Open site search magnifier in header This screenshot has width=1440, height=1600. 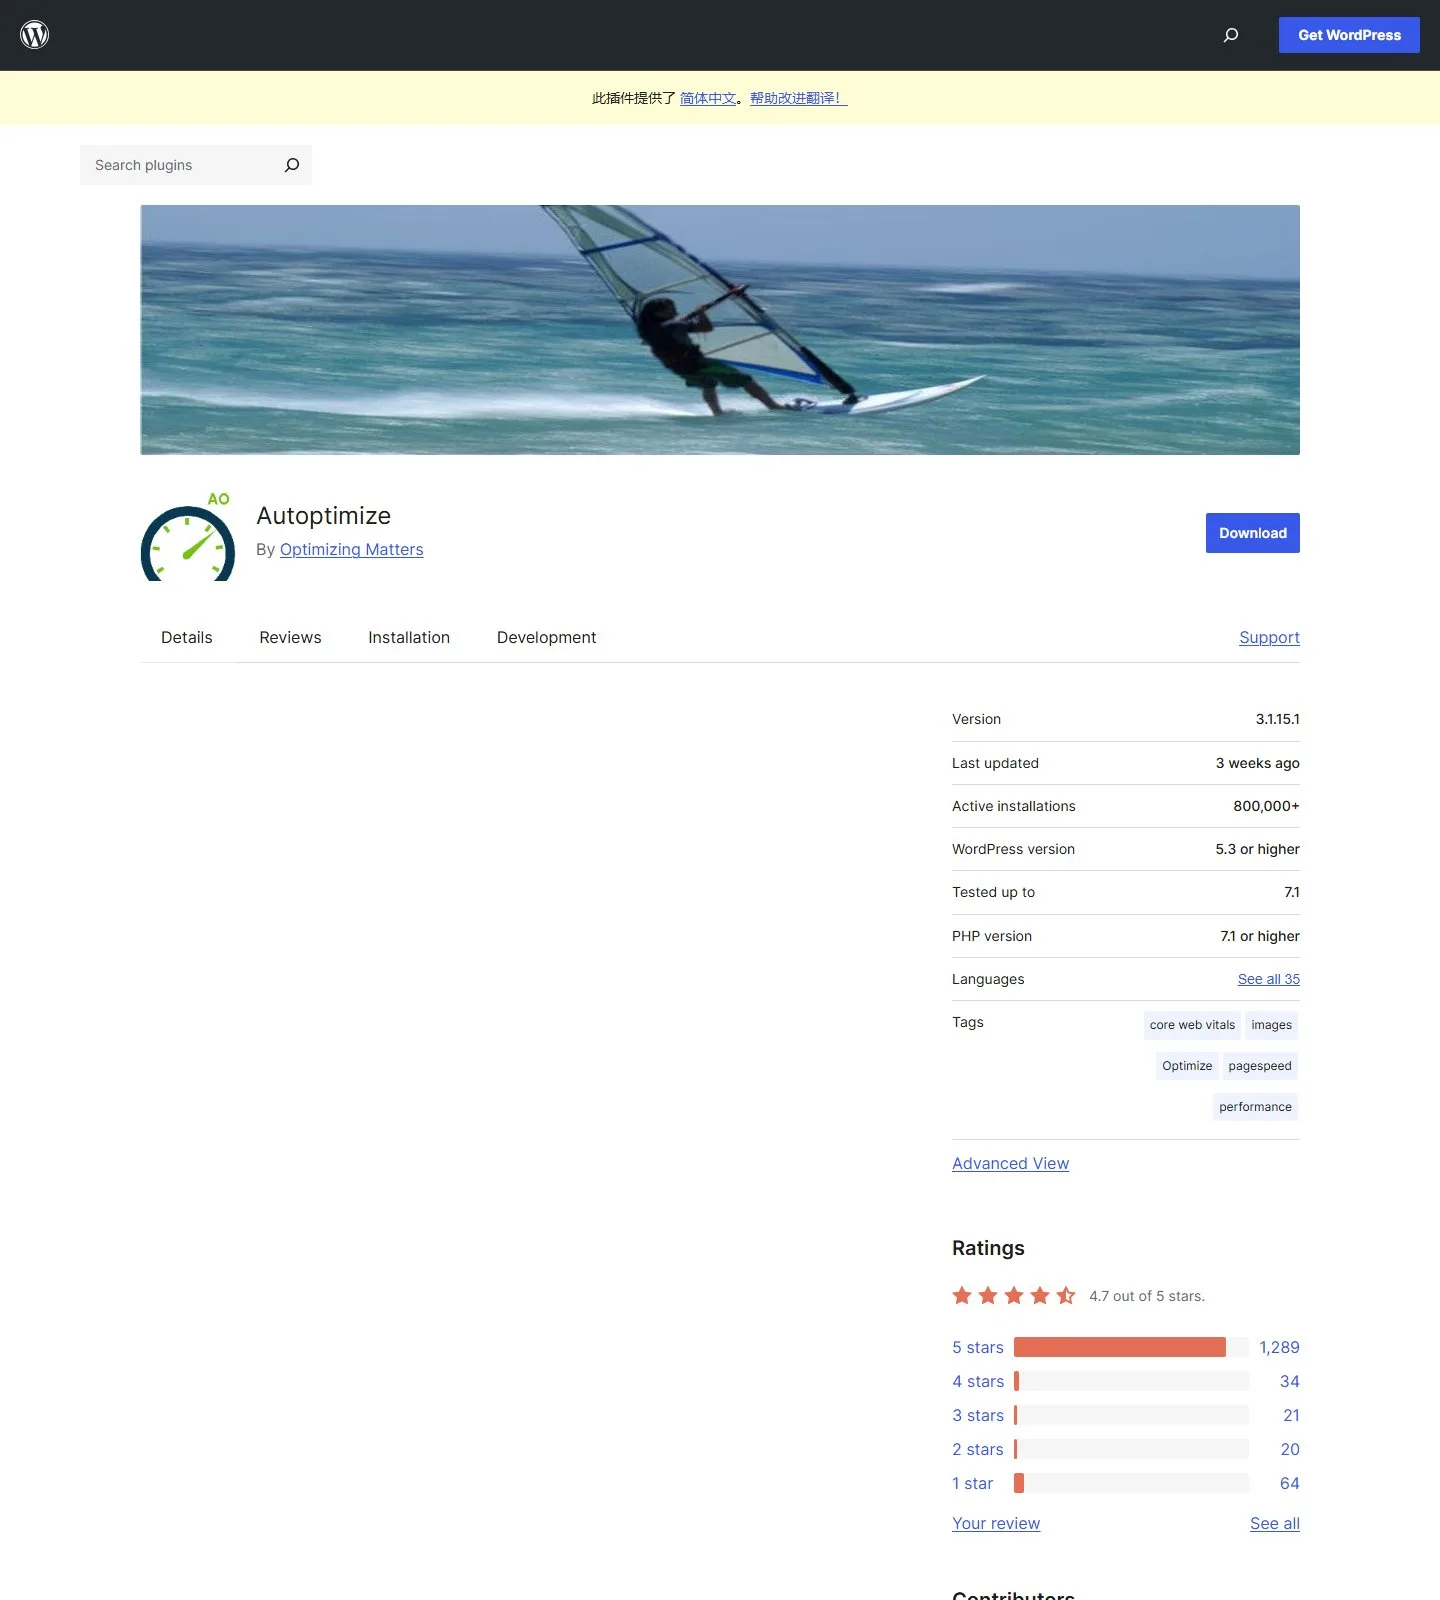point(1231,35)
